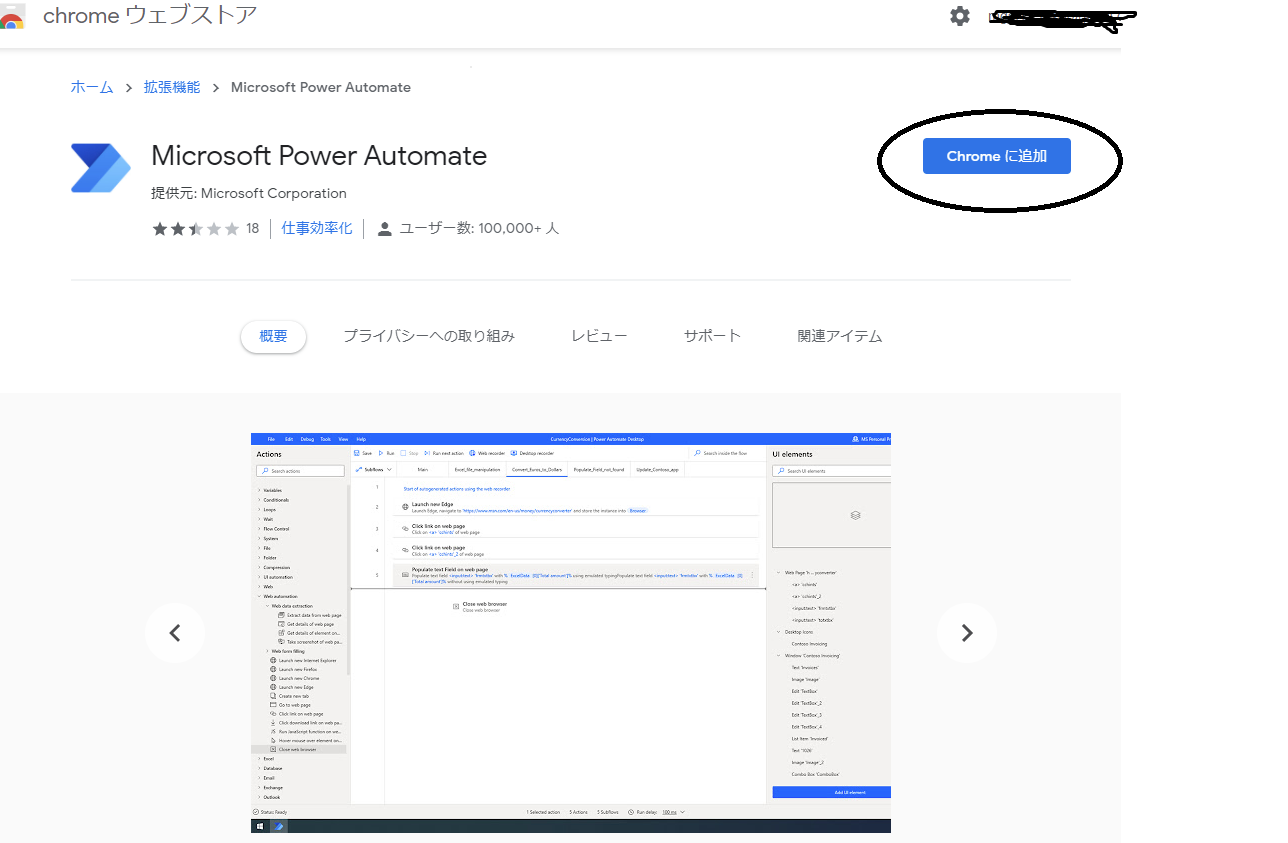
Task: Open the 拡張機能 breadcrumb link
Action: point(171,87)
